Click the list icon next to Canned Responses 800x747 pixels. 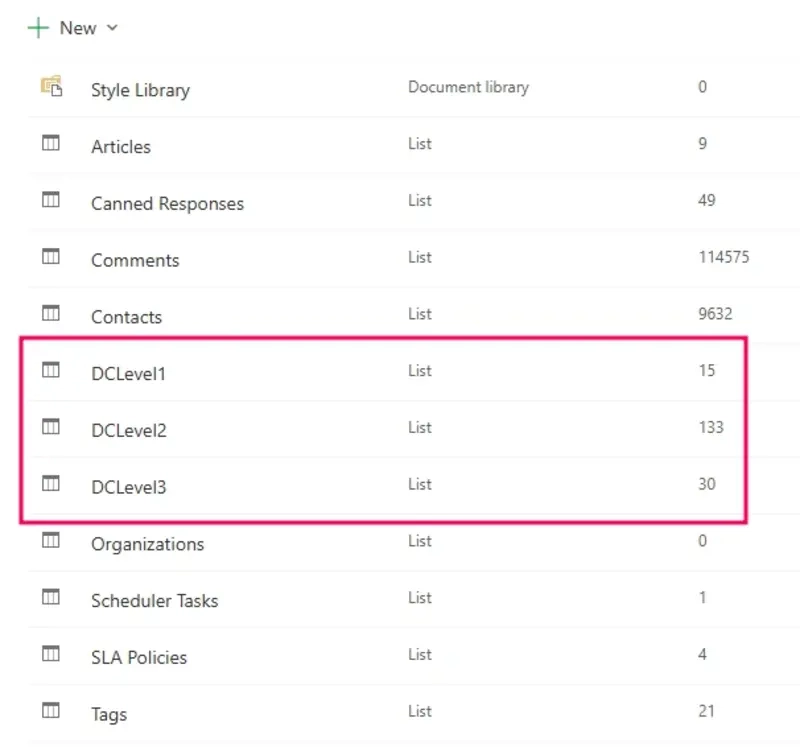pyautogui.click(x=50, y=200)
